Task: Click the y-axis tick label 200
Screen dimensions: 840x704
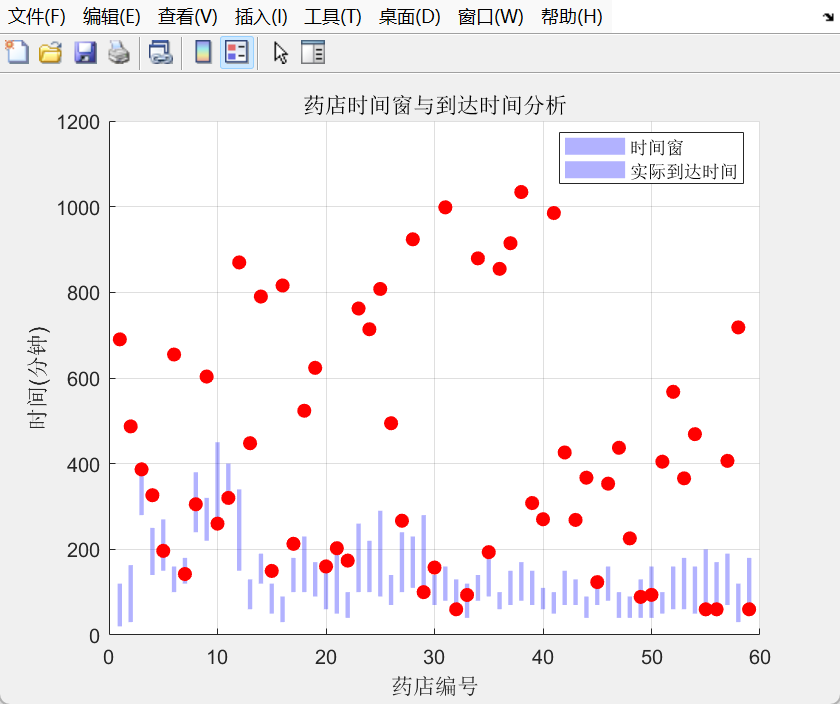Action: [83, 550]
